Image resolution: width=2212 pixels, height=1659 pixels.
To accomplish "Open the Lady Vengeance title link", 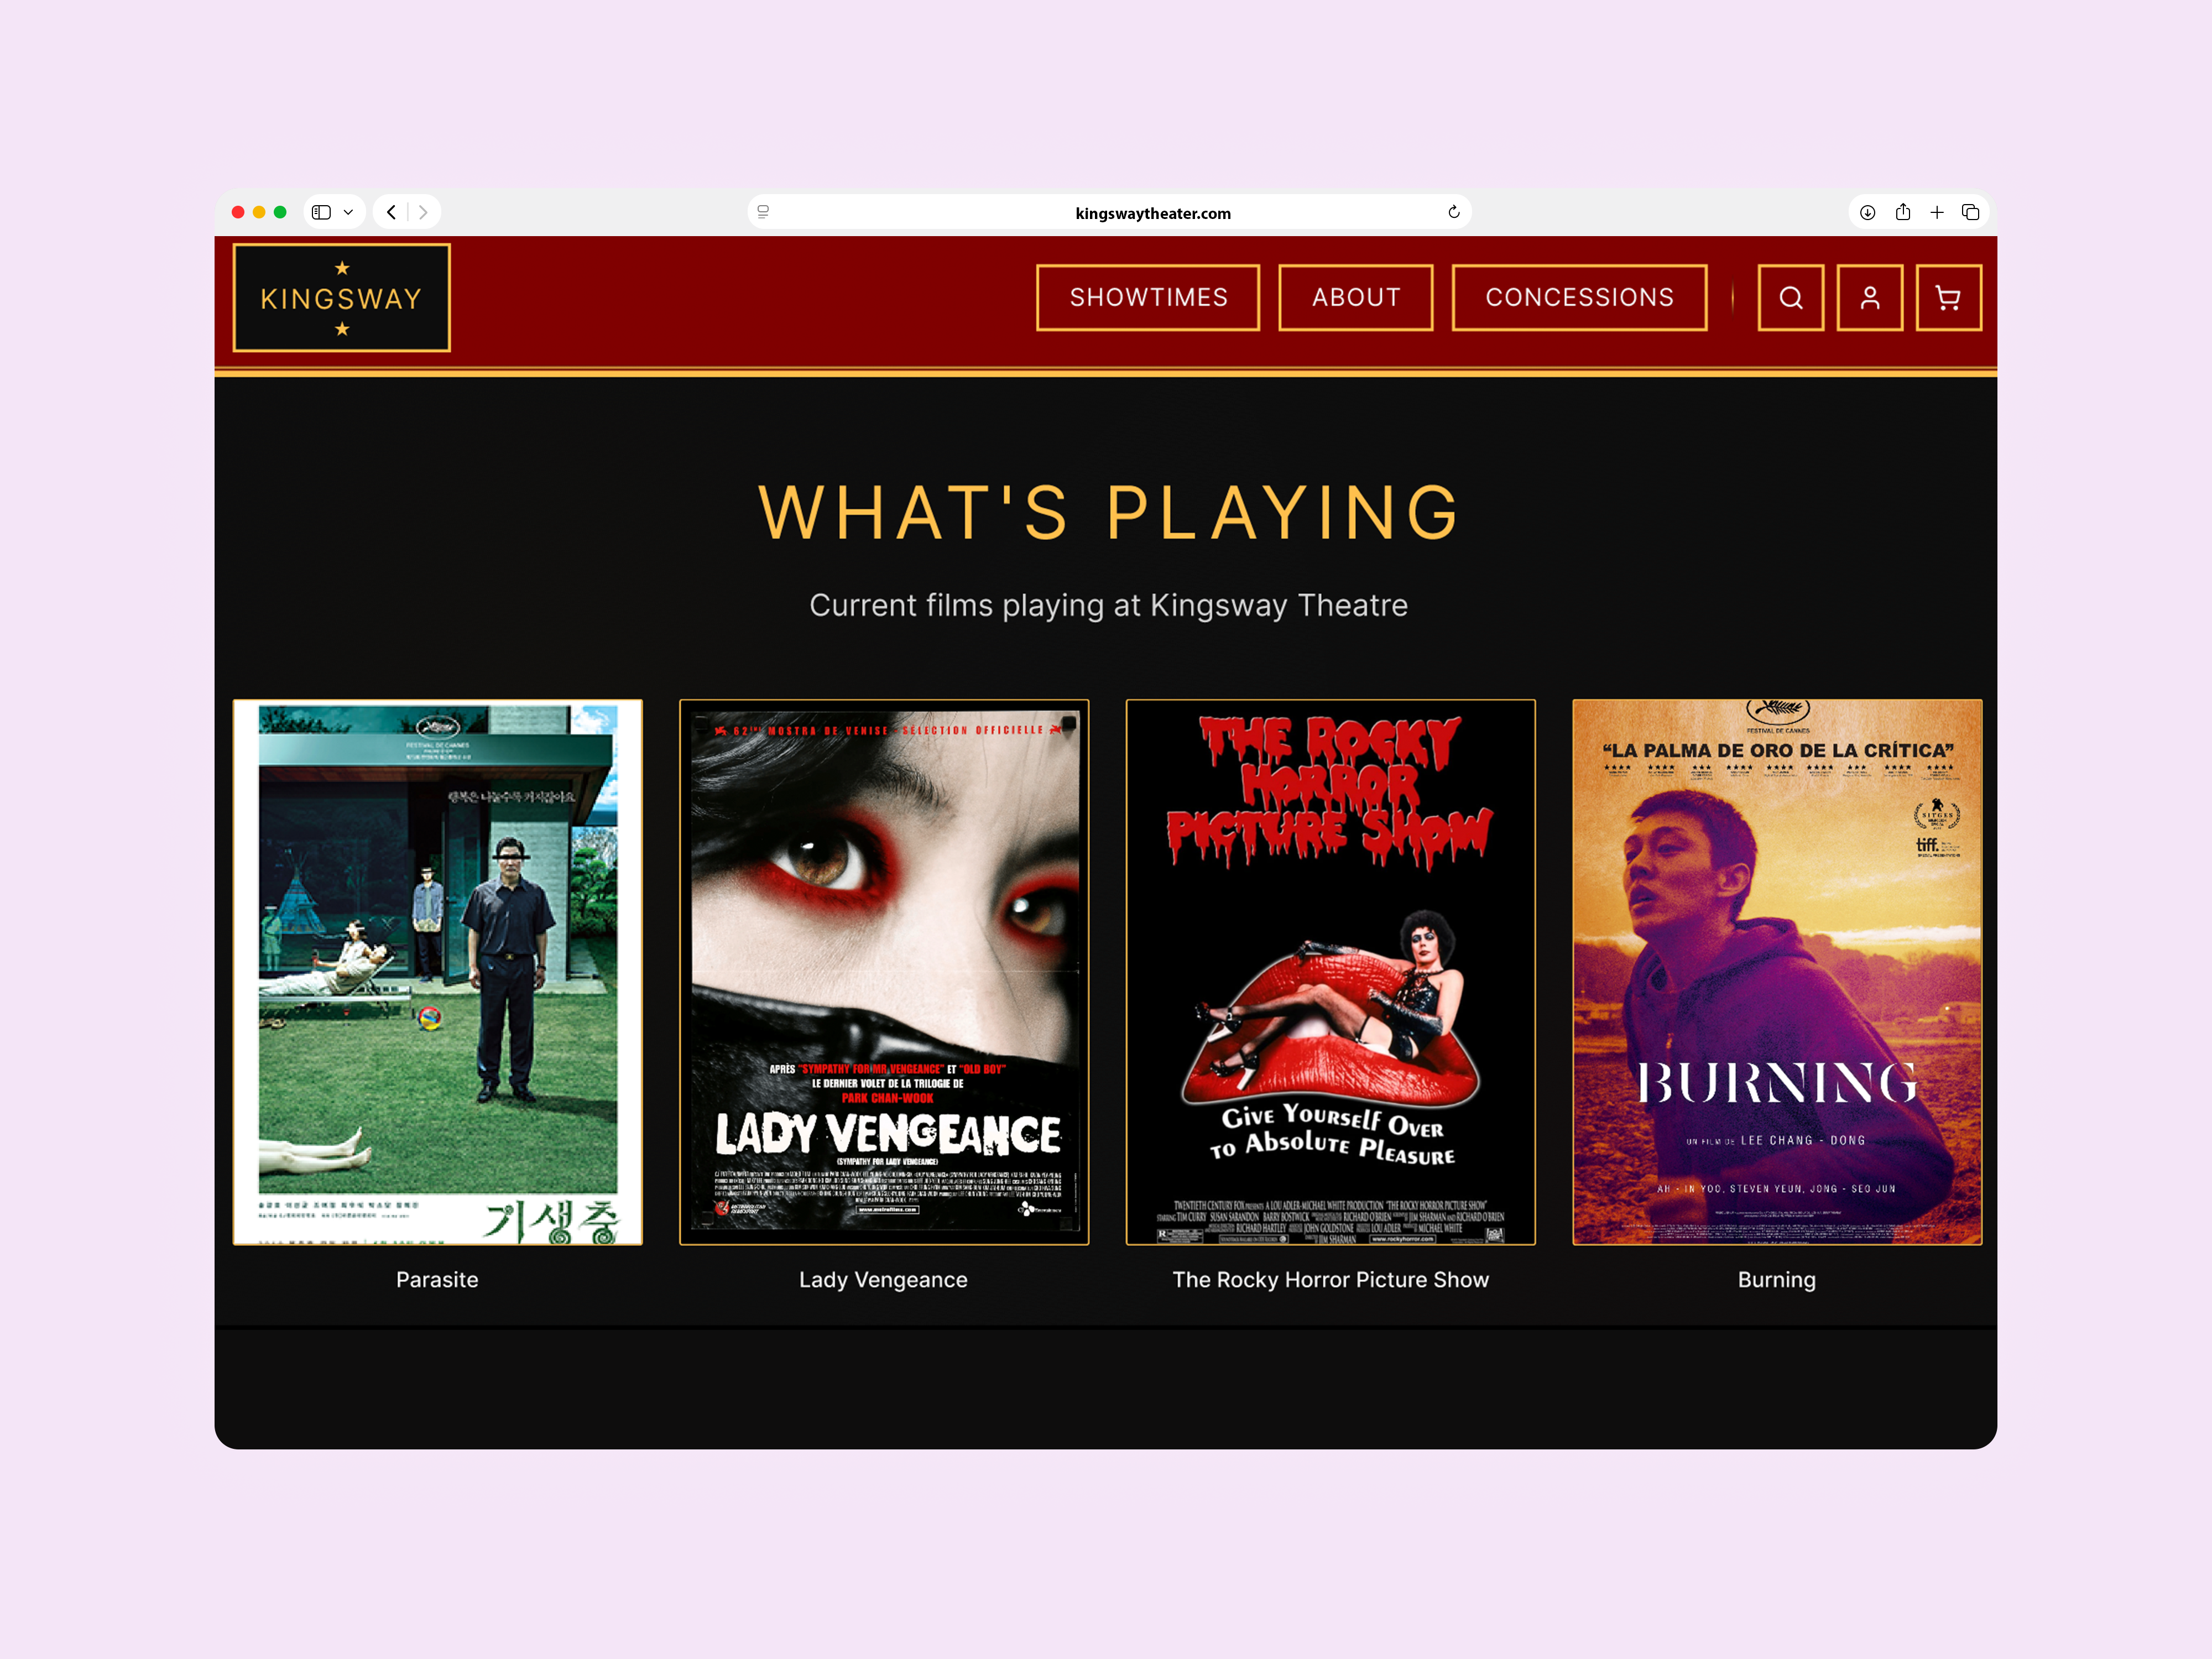I will point(883,1279).
